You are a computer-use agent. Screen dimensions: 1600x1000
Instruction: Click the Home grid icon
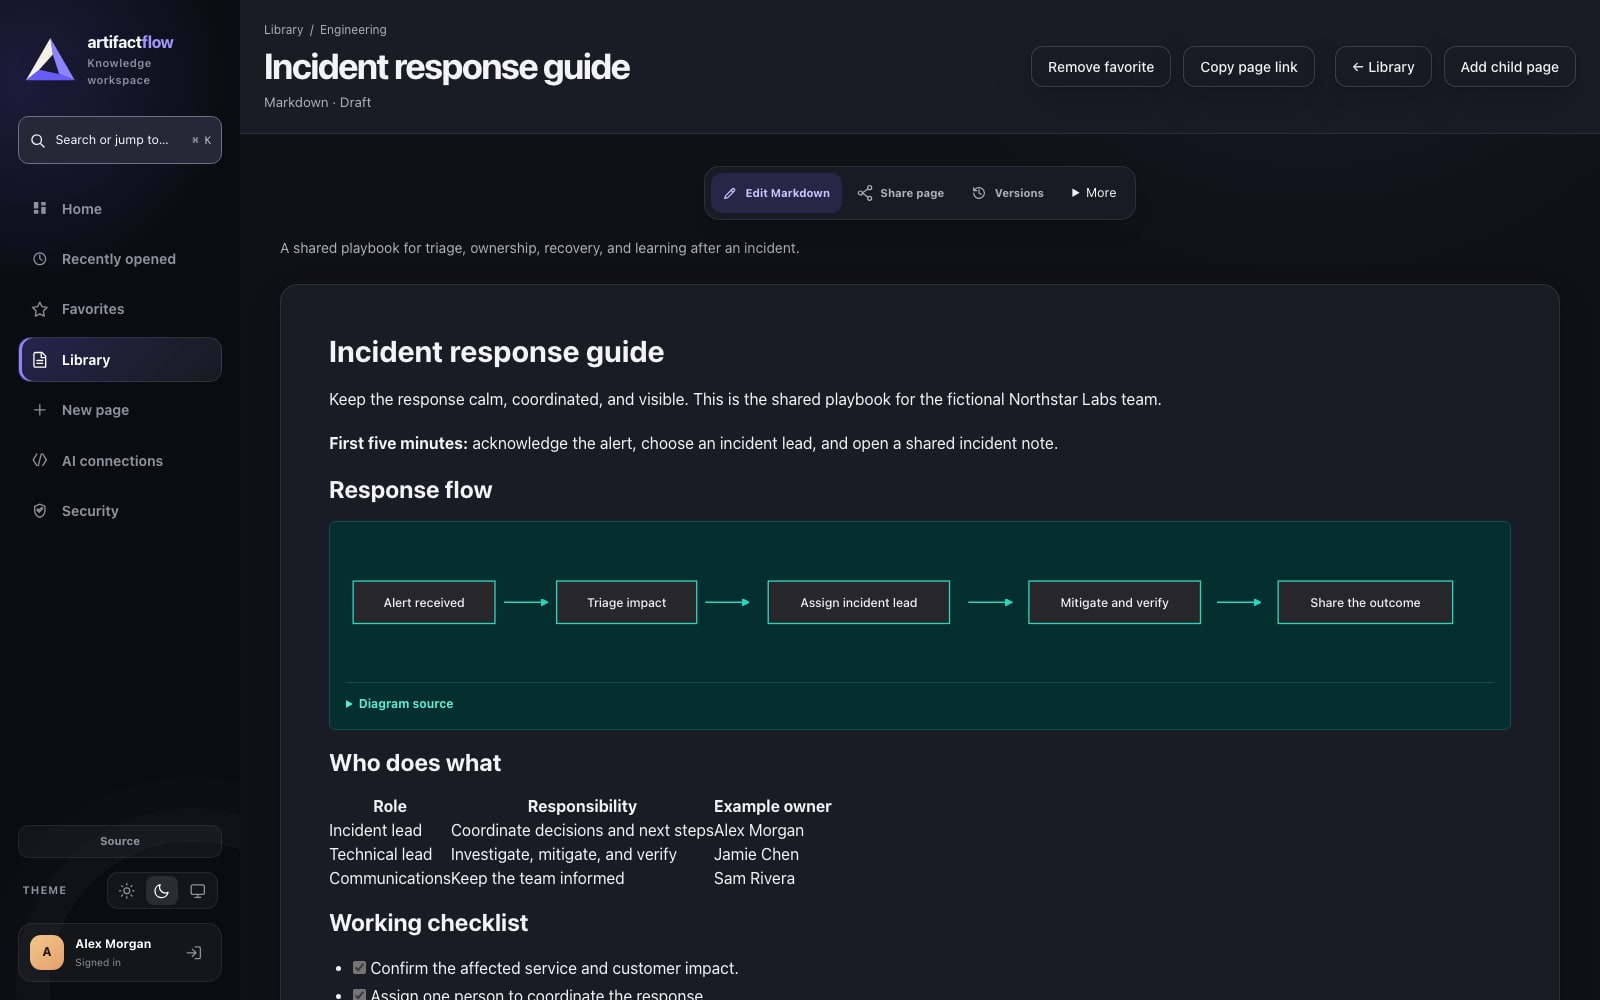click(x=40, y=208)
